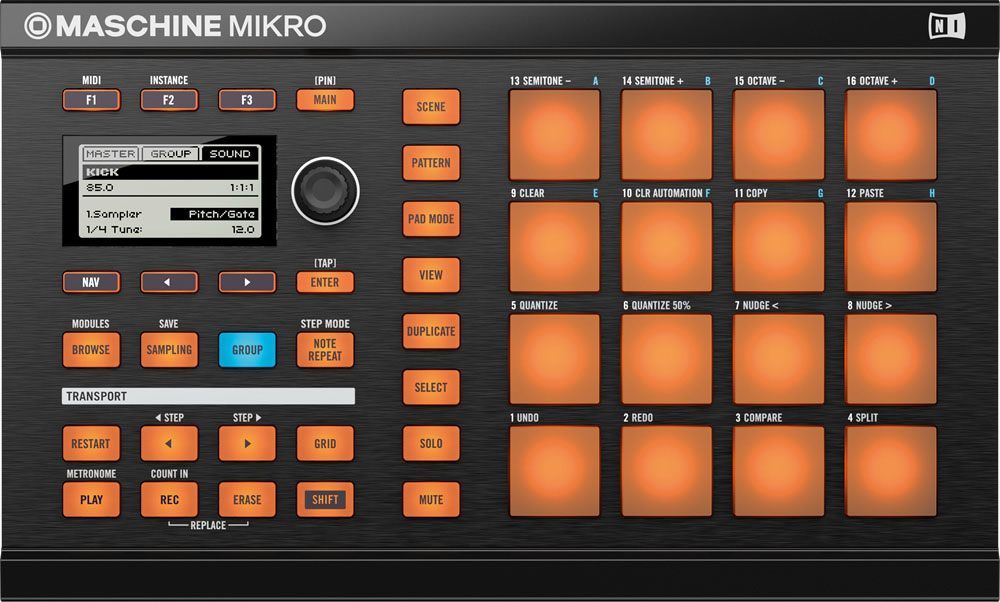Screen dimensions: 1000x602
Task: Open the BROWSE module
Action: pyautogui.click(x=91, y=350)
